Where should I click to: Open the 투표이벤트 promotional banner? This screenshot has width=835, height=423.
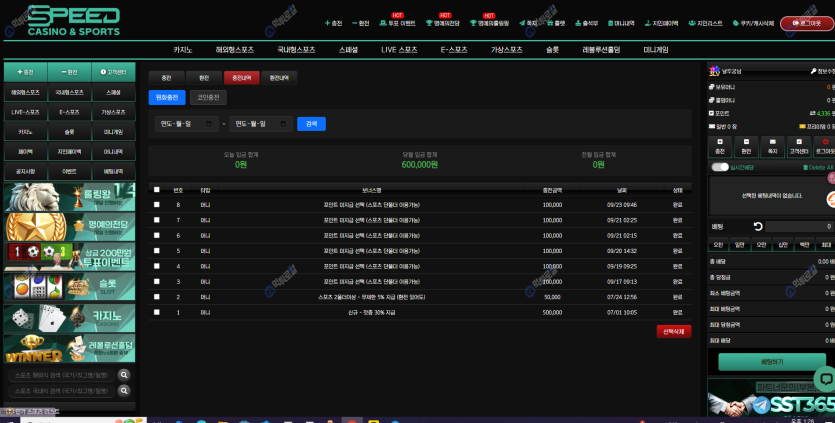coord(69,258)
